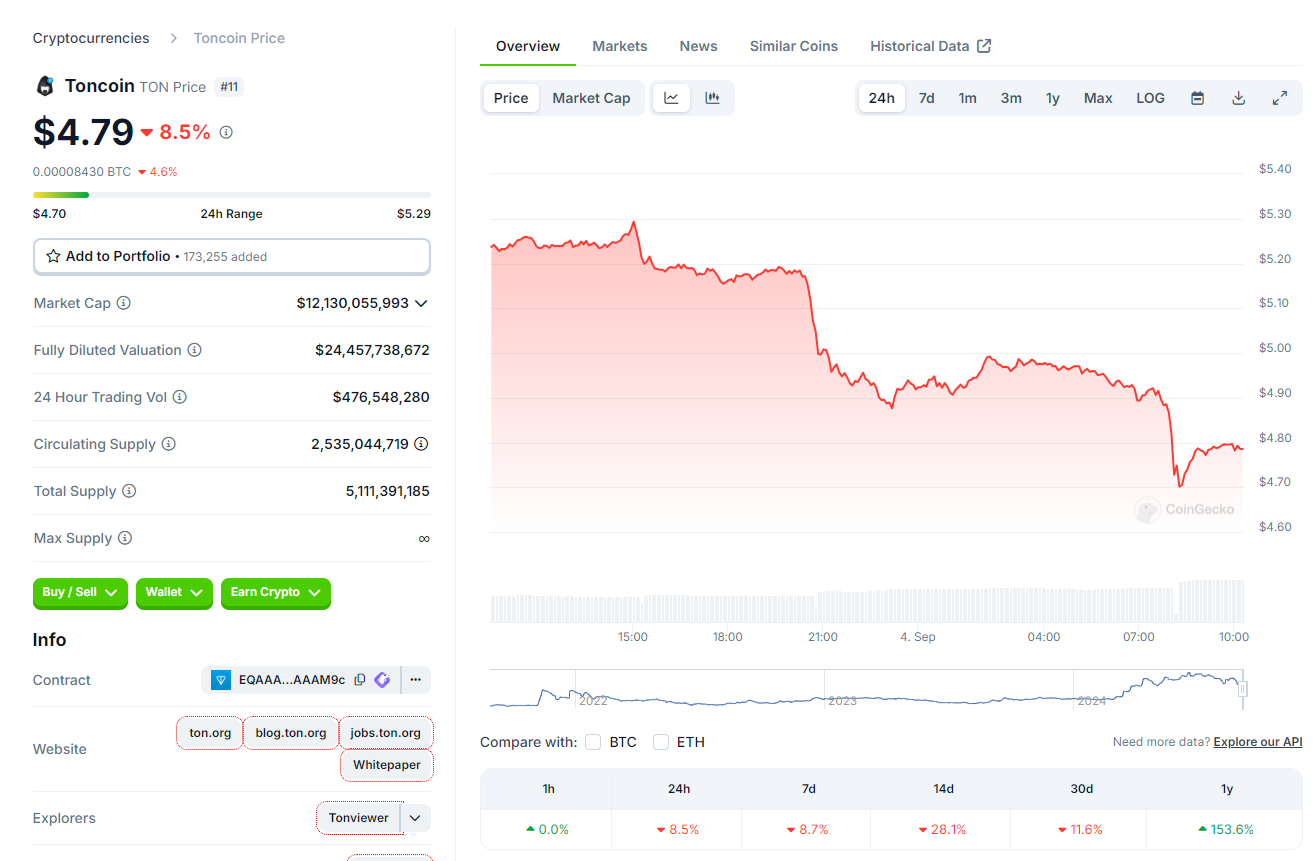
Task: Open Total Supply info icon
Action: 129,491
